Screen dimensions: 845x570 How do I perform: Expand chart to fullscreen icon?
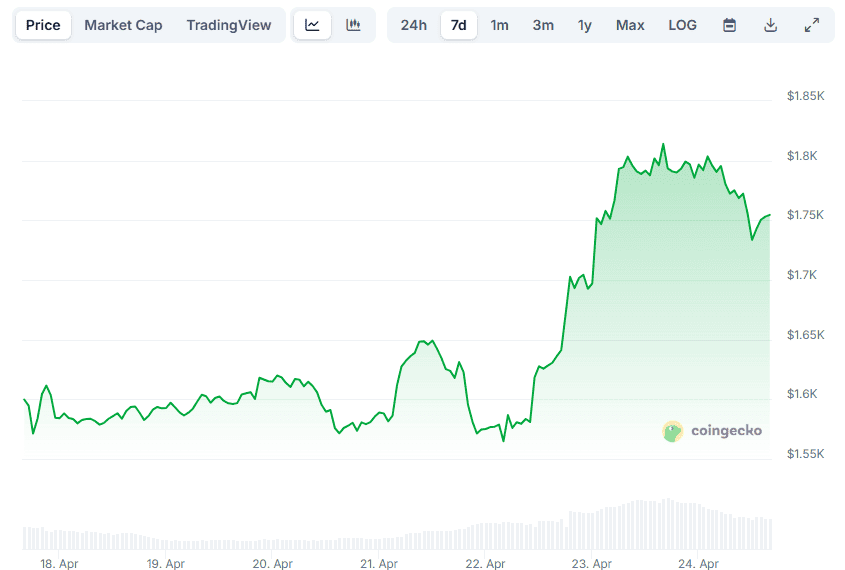click(812, 25)
